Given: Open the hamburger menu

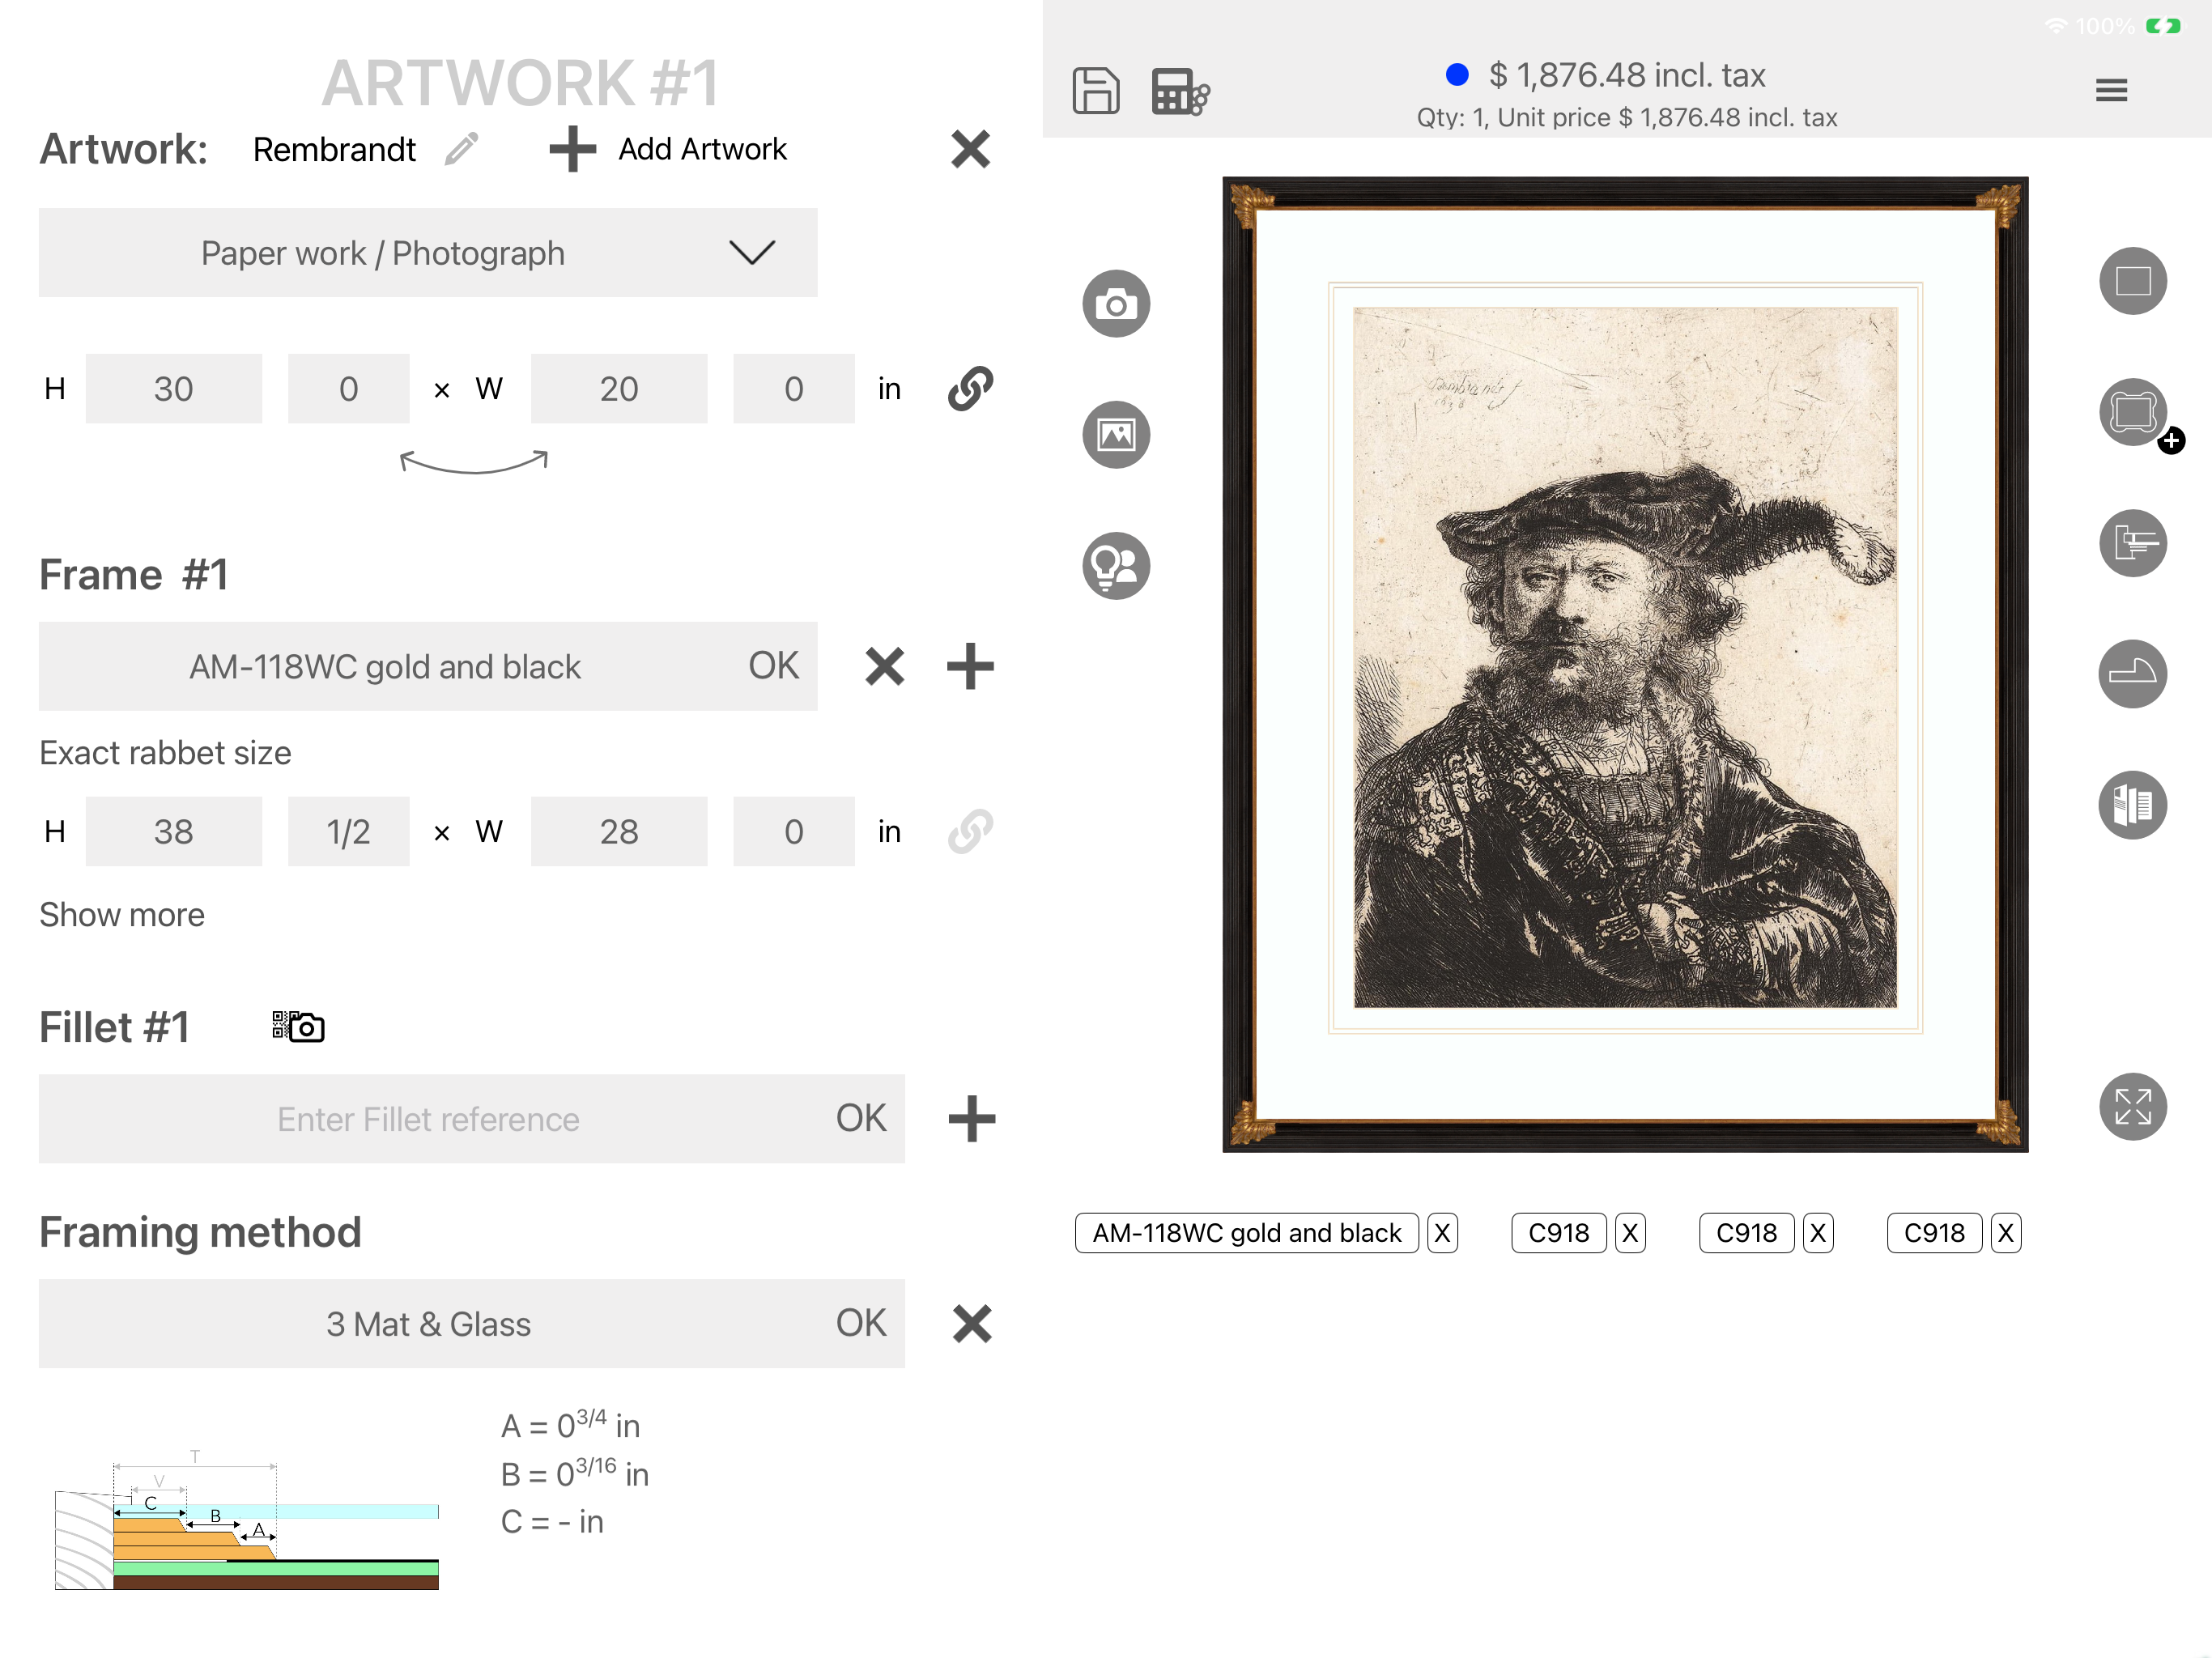Looking at the screenshot, I should pyautogui.click(x=2111, y=91).
